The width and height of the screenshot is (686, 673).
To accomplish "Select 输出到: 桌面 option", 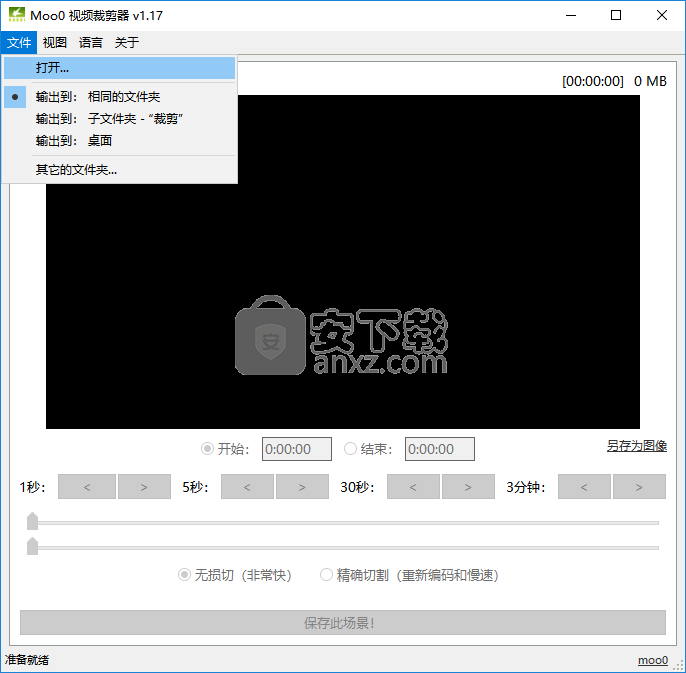I will coord(119,140).
